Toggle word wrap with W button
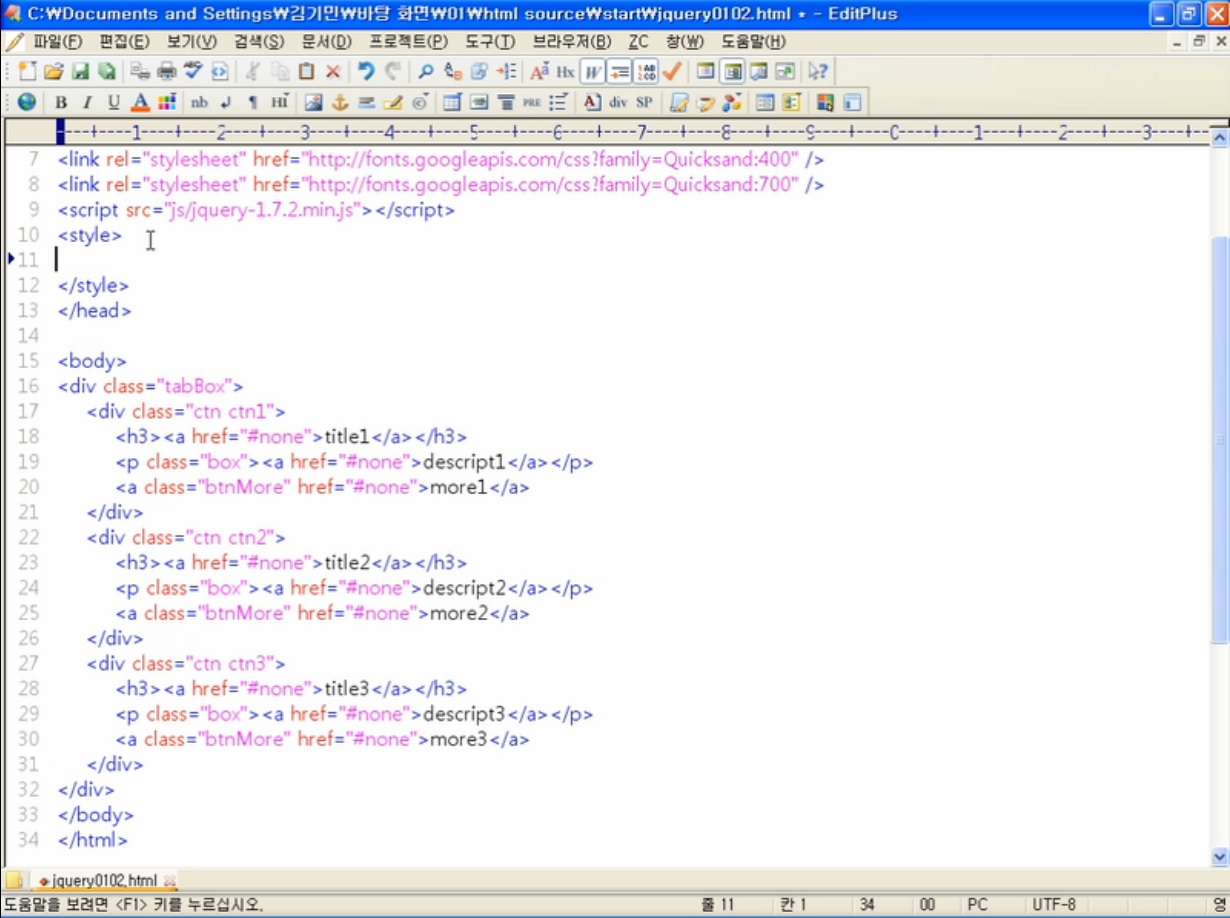The image size is (1230, 918). pos(593,71)
